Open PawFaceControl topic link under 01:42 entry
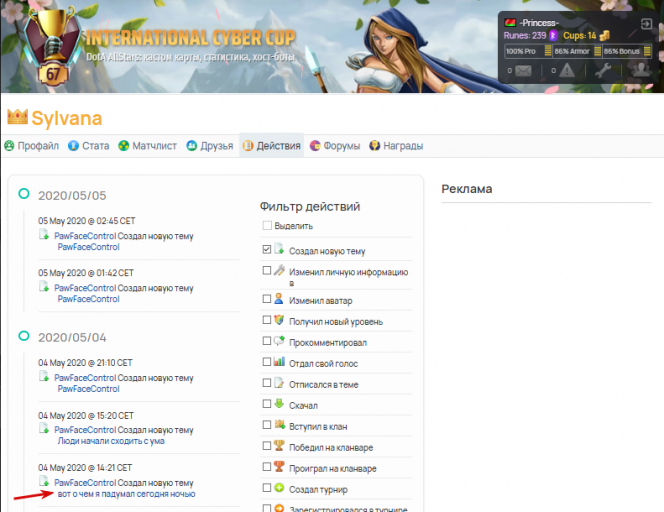Viewport: 664px width, 512px height. point(89,299)
